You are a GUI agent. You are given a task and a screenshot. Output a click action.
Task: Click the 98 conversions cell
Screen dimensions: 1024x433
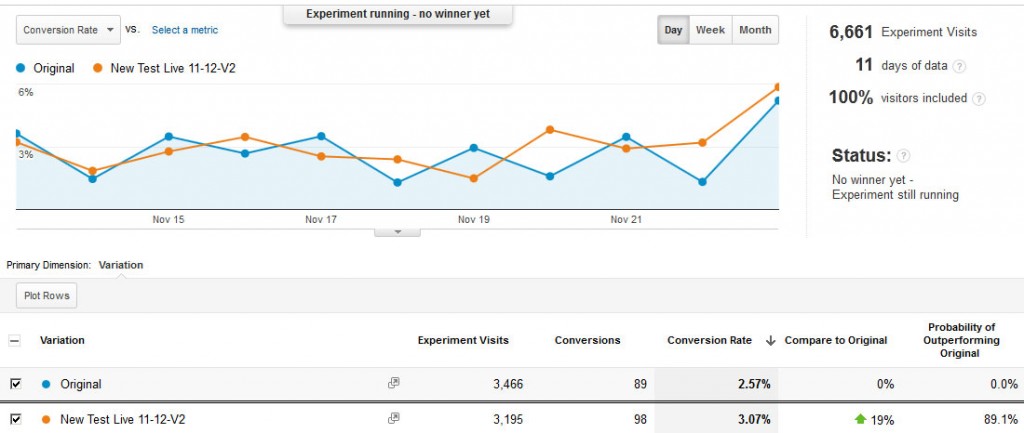[640, 419]
